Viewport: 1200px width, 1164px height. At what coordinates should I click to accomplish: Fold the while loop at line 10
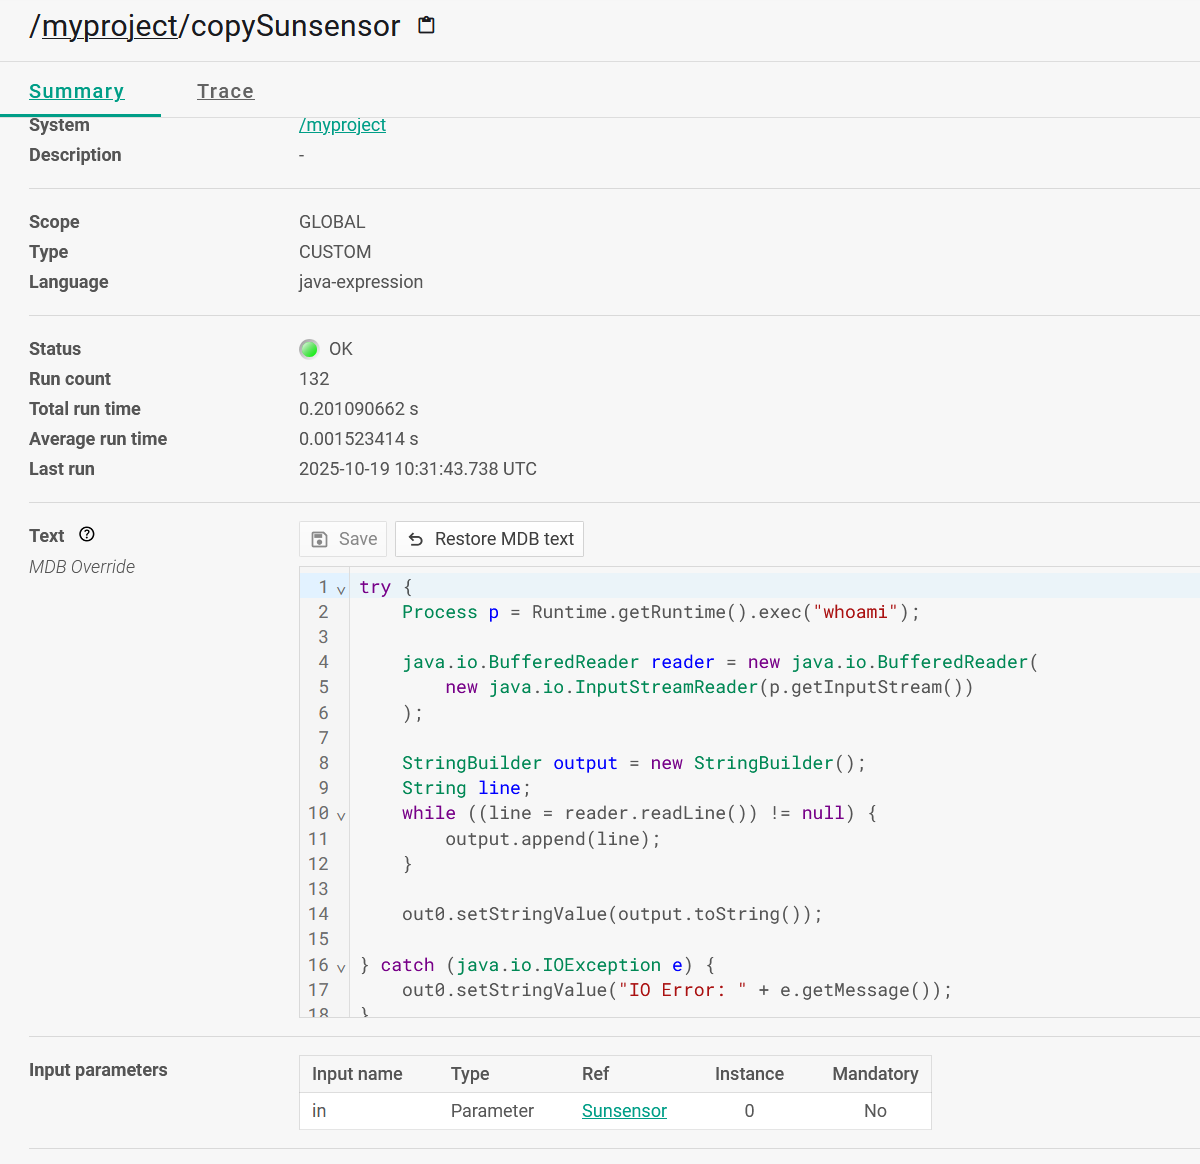[x=341, y=815]
